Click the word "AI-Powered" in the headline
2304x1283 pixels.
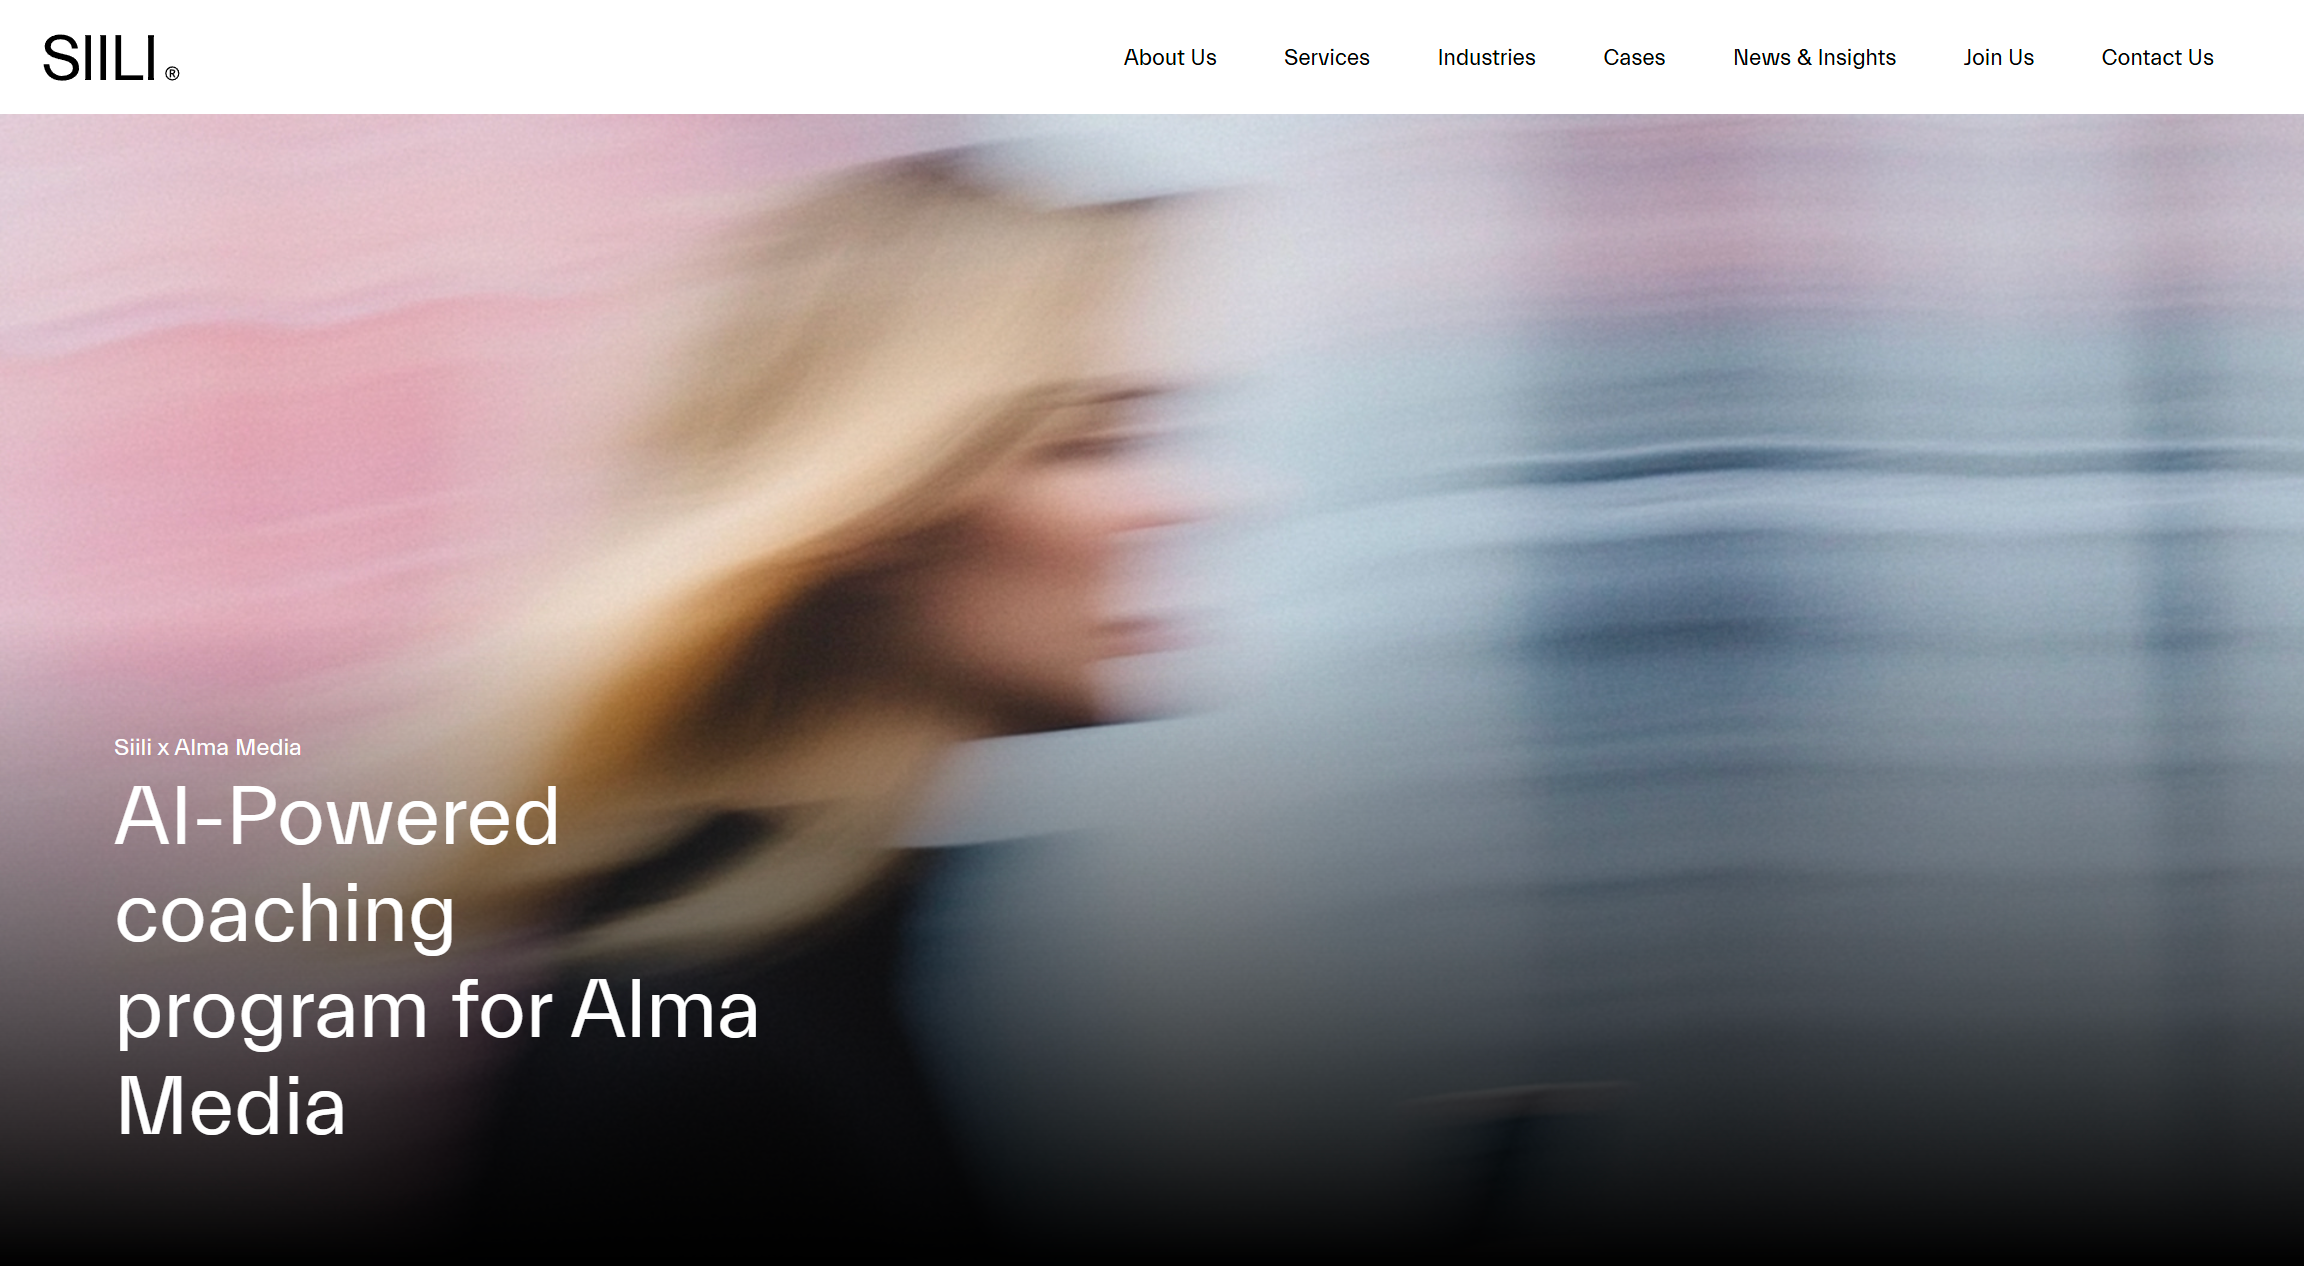click(x=337, y=816)
